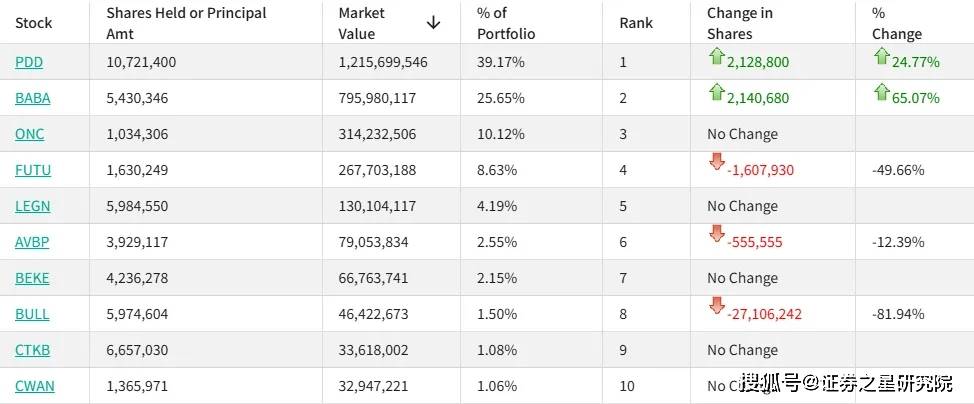This screenshot has width=974, height=404.
Task: Open the BABA stock link
Action: click(x=33, y=98)
